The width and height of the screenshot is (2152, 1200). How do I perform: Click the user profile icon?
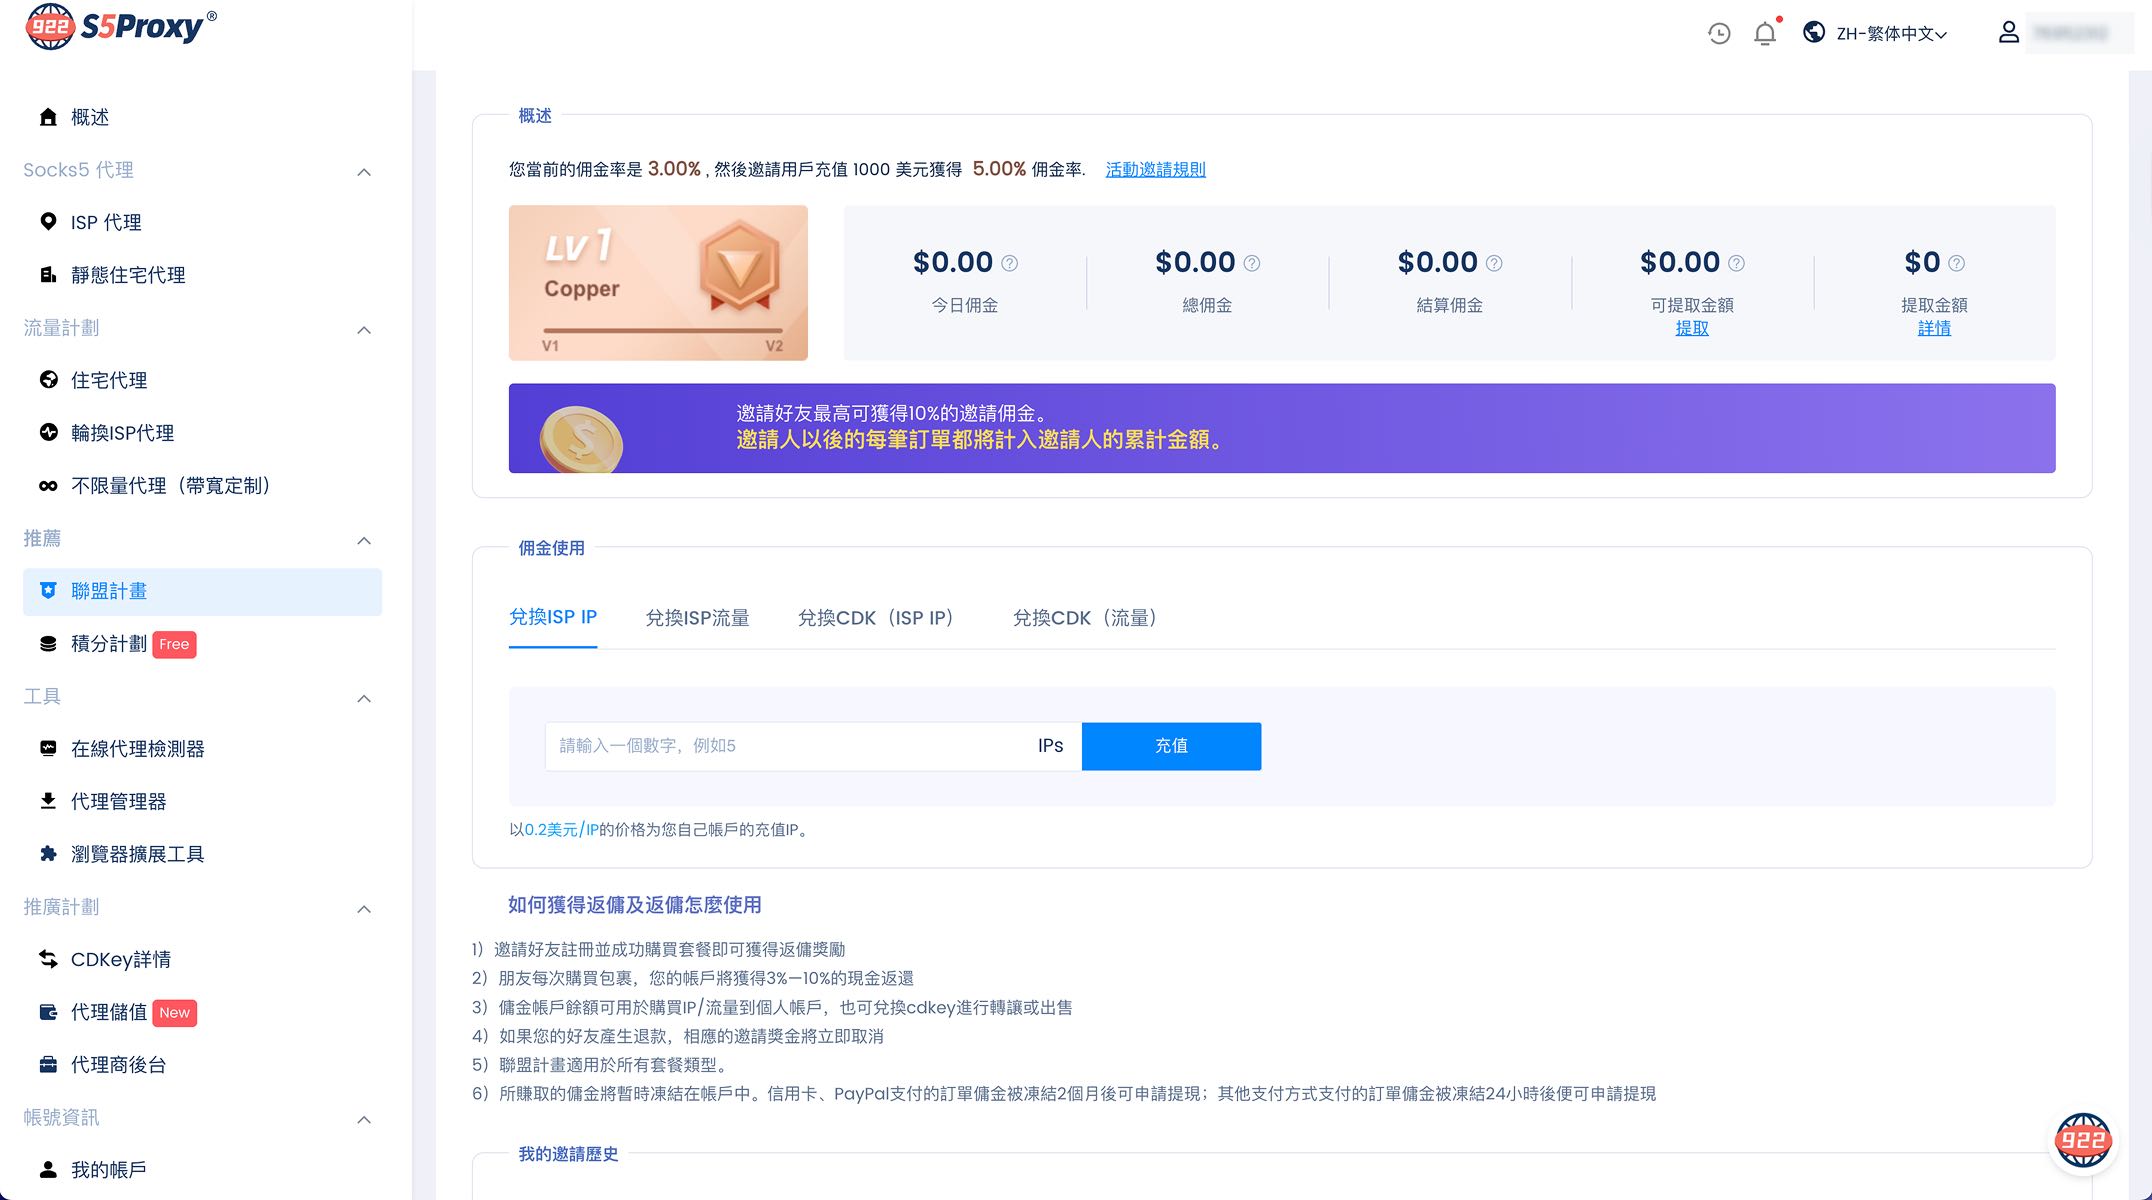click(2008, 33)
